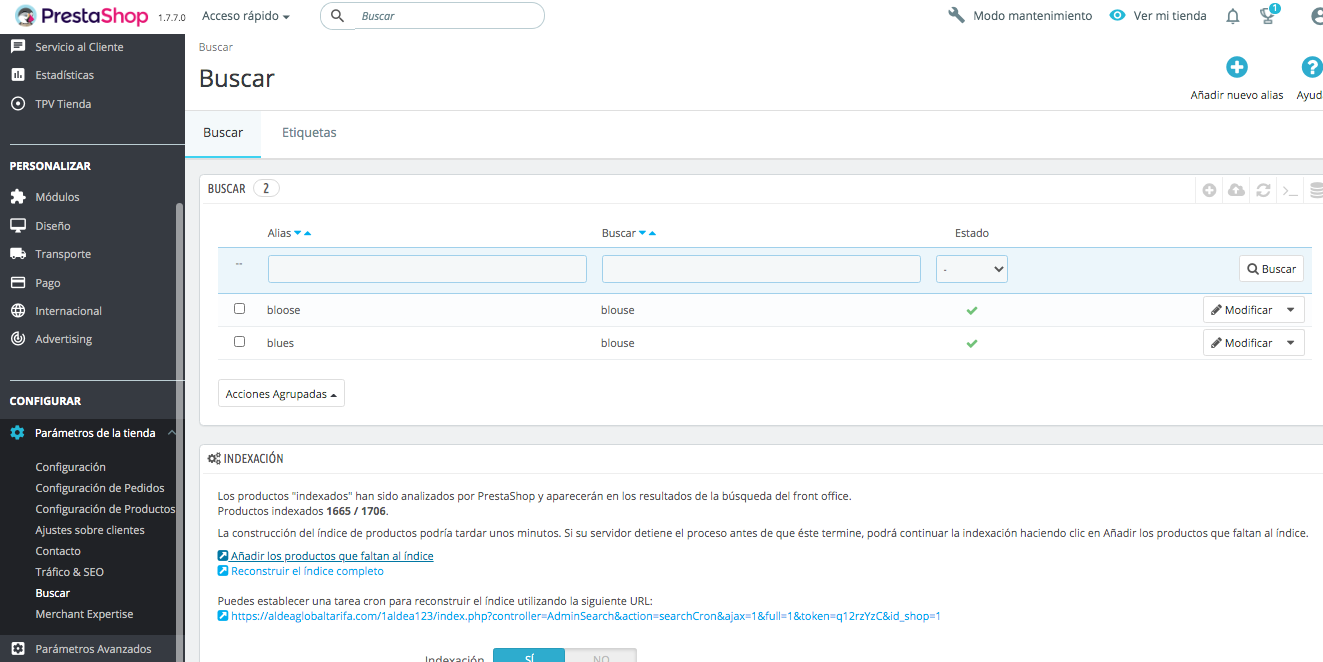Open the Acciones Agrupadas dropdown
This screenshot has width=1323, height=662.
coord(281,394)
